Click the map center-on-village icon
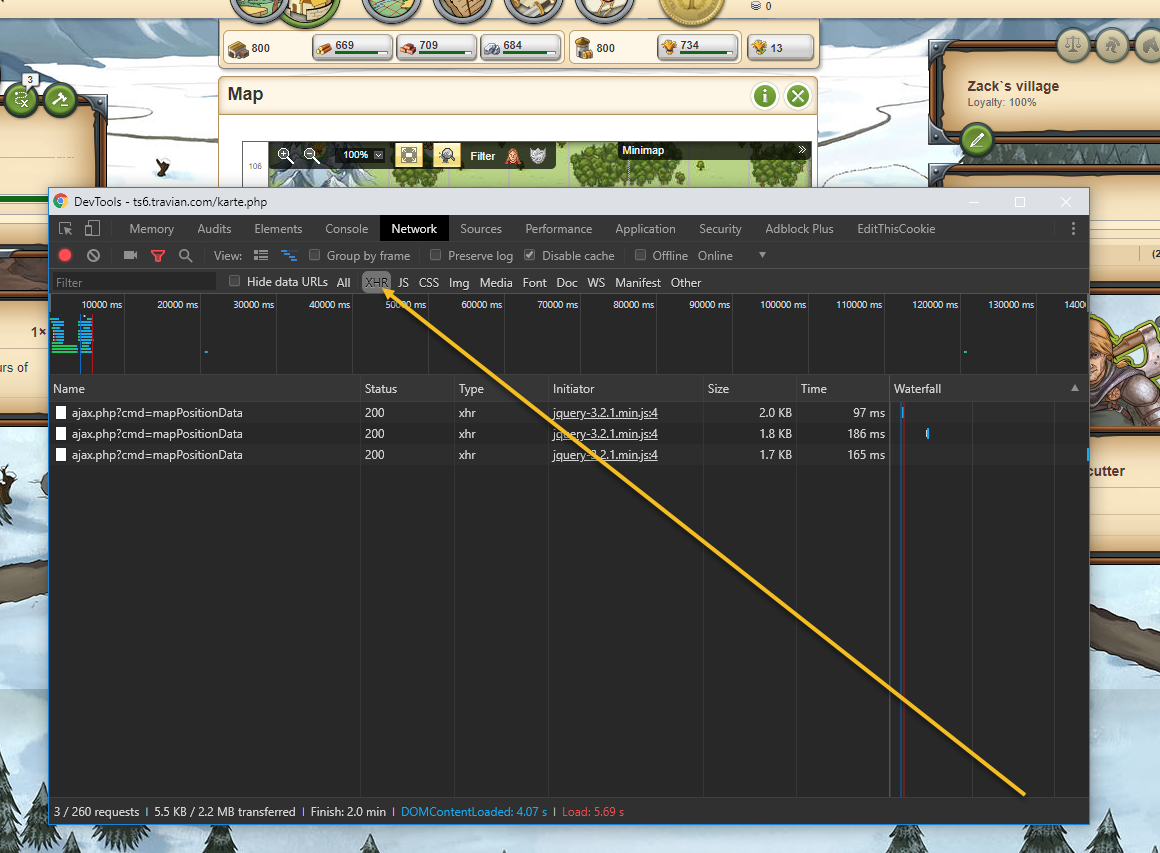This screenshot has height=853, width=1160. click(x=447, y=155)
